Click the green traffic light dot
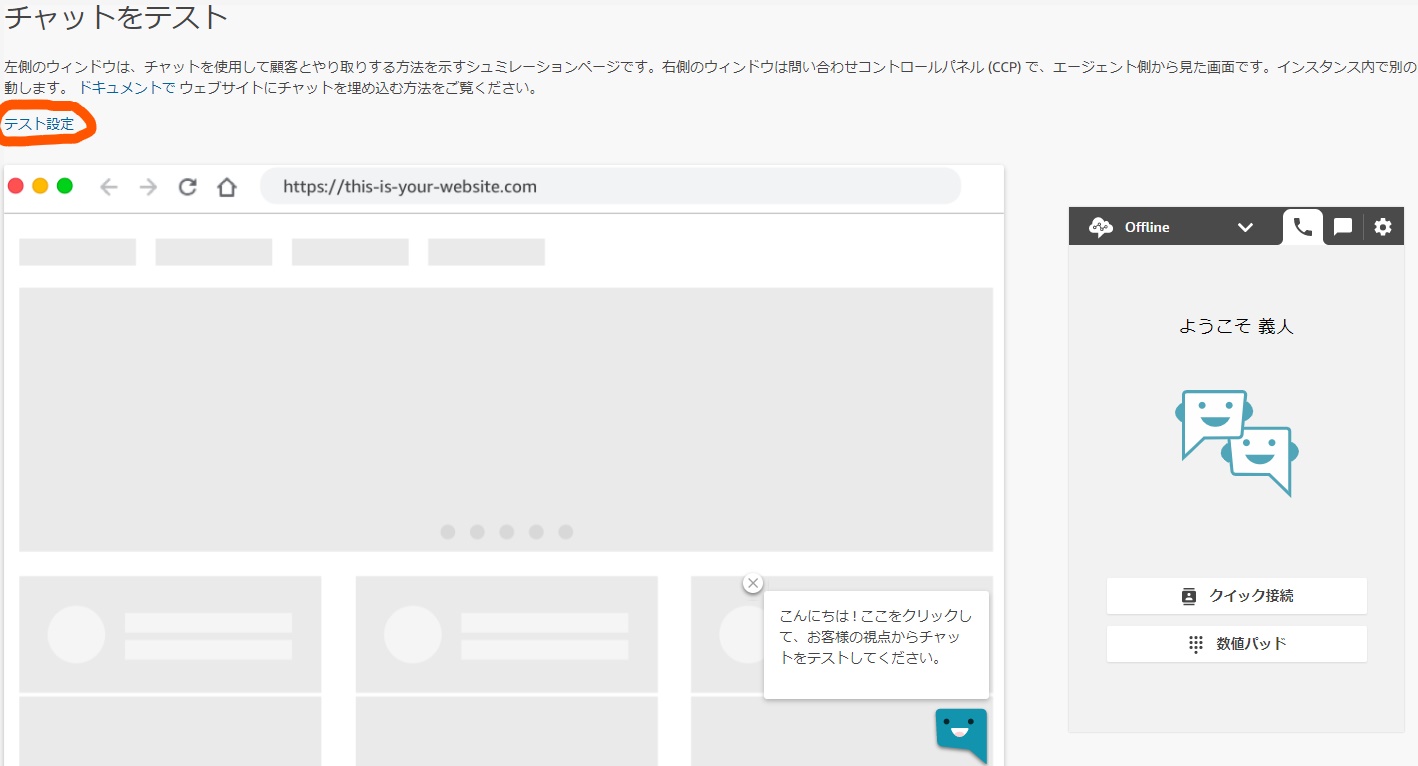 (x=64, y=185)
